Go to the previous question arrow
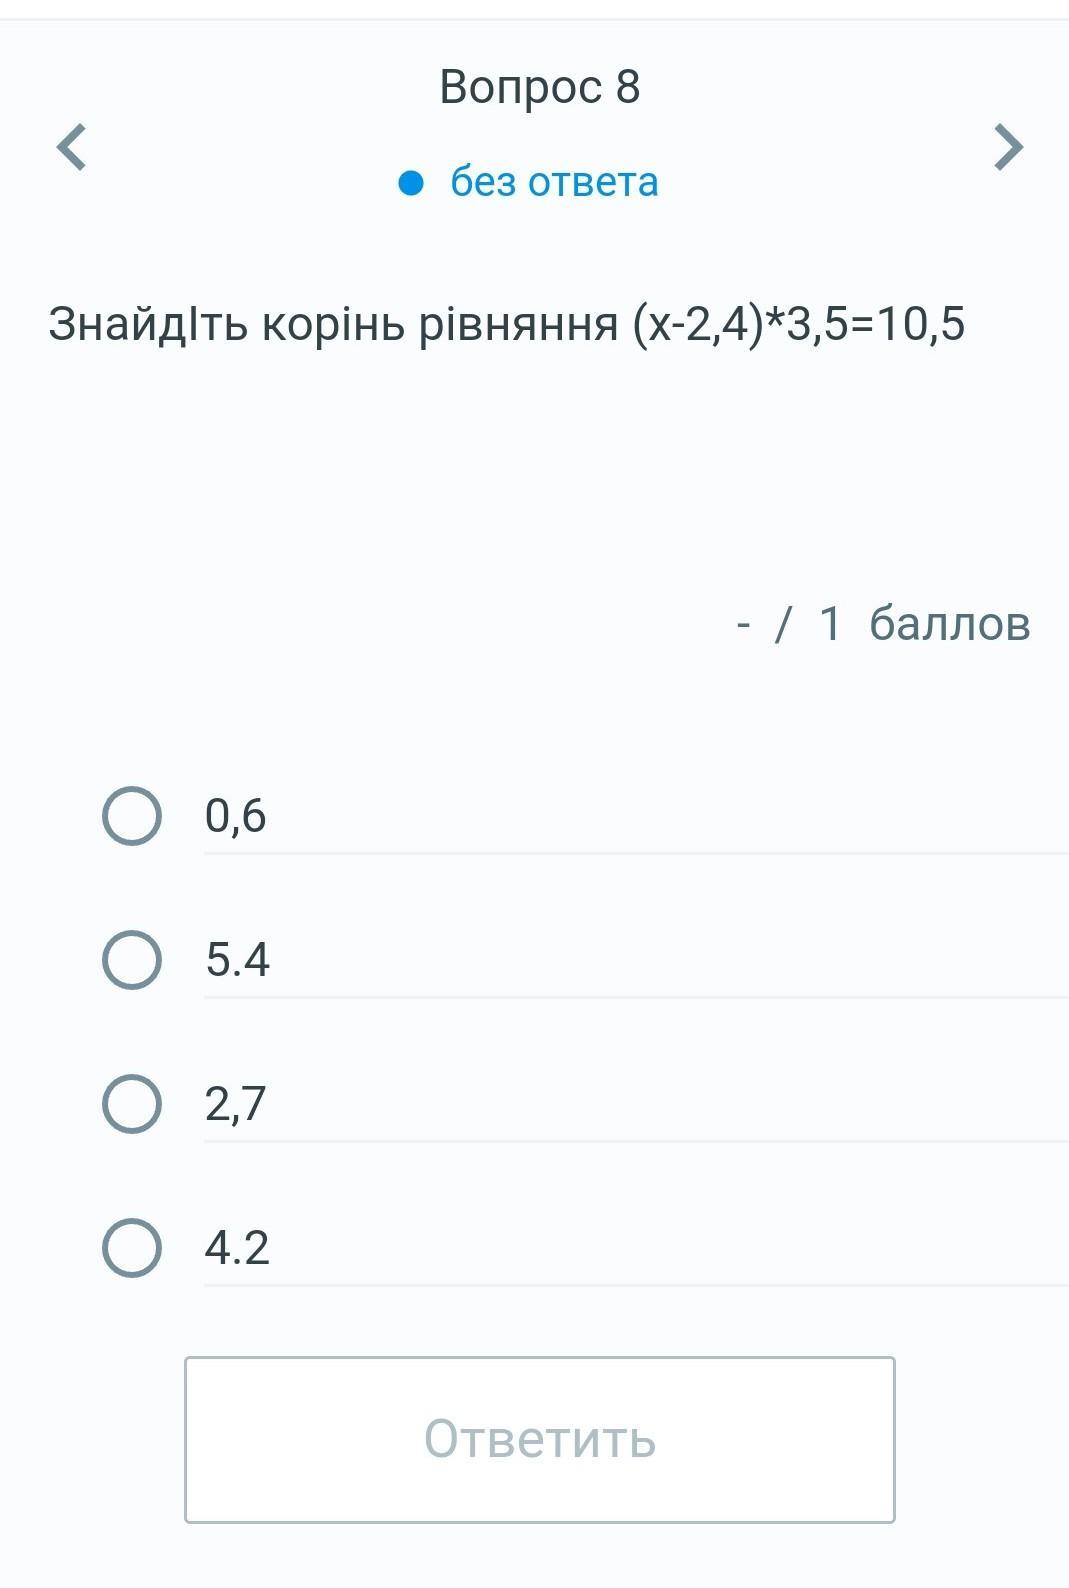 click(71, 147)
